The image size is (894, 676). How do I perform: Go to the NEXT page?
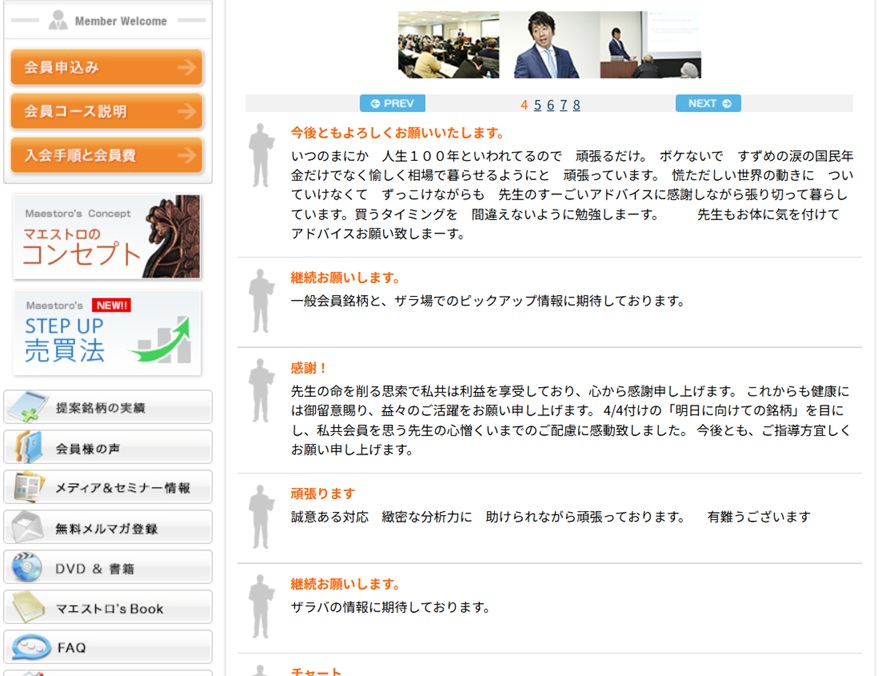click(x=708, y=103)
